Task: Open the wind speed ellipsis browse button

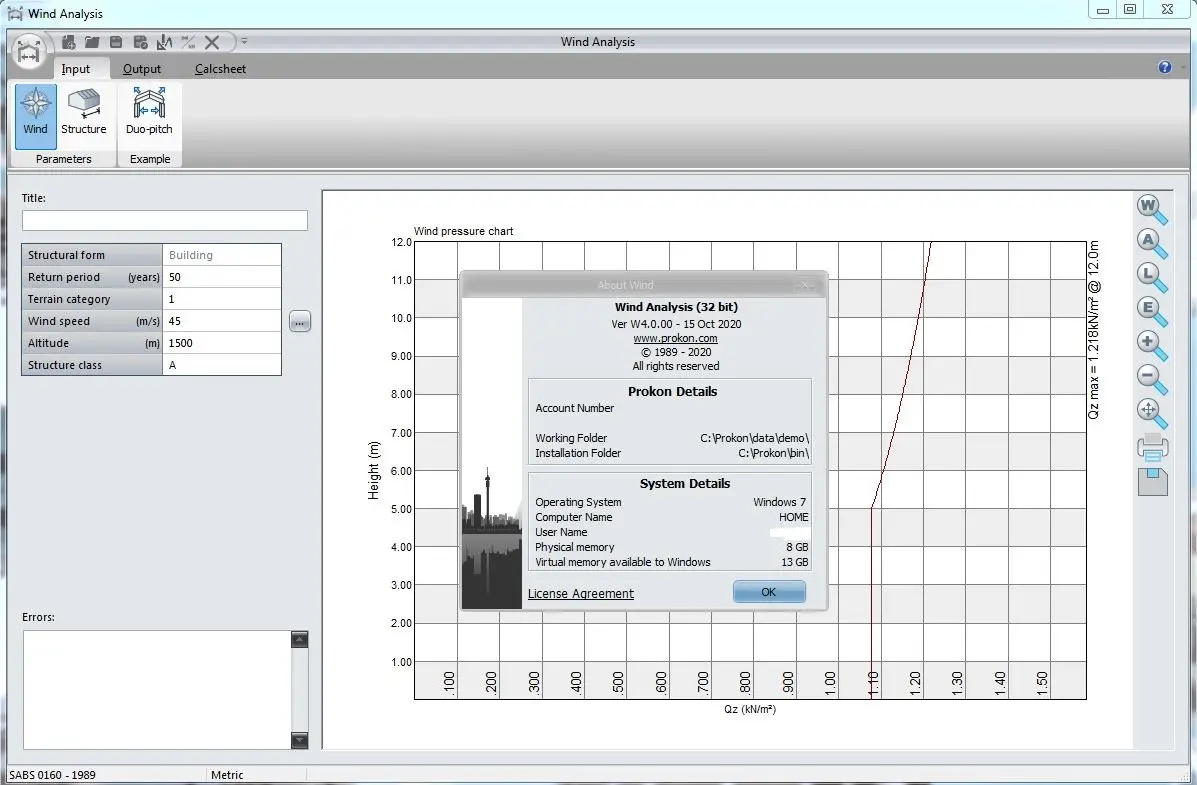Action: pos(299,321)
